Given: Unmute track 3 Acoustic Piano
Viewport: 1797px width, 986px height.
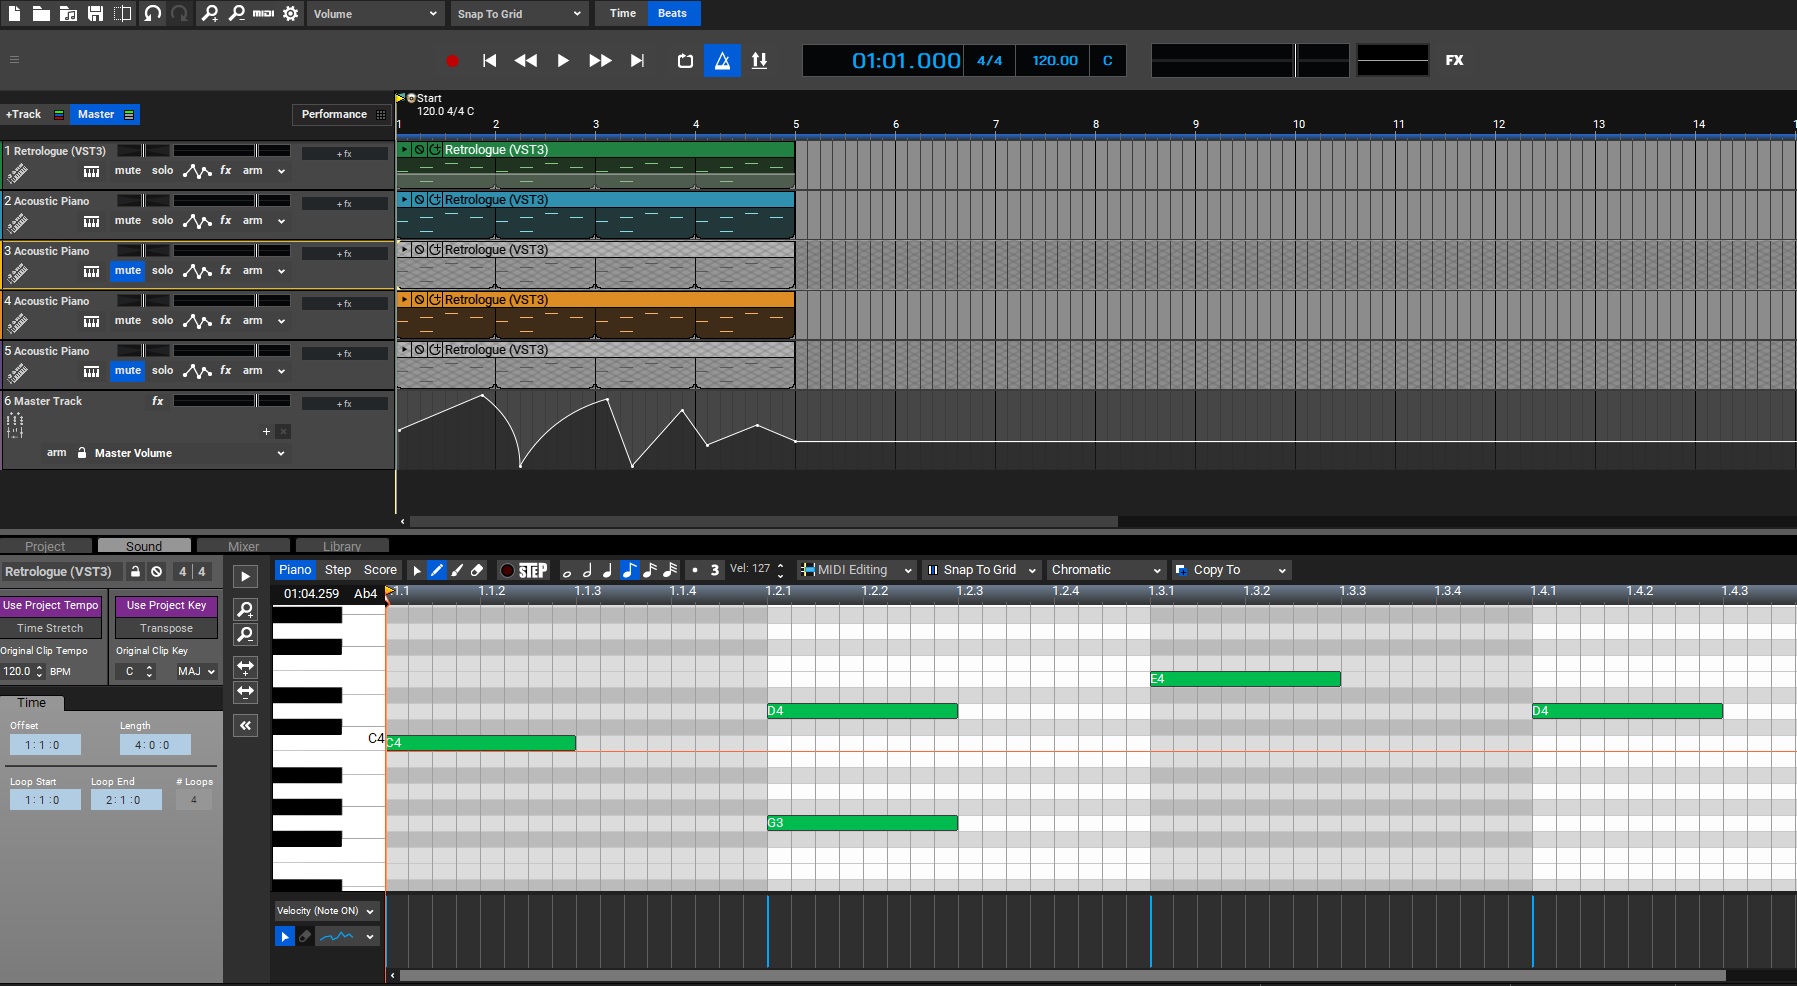Looking at the screenshot, I should pyautogui.click(x=128, y=270).
